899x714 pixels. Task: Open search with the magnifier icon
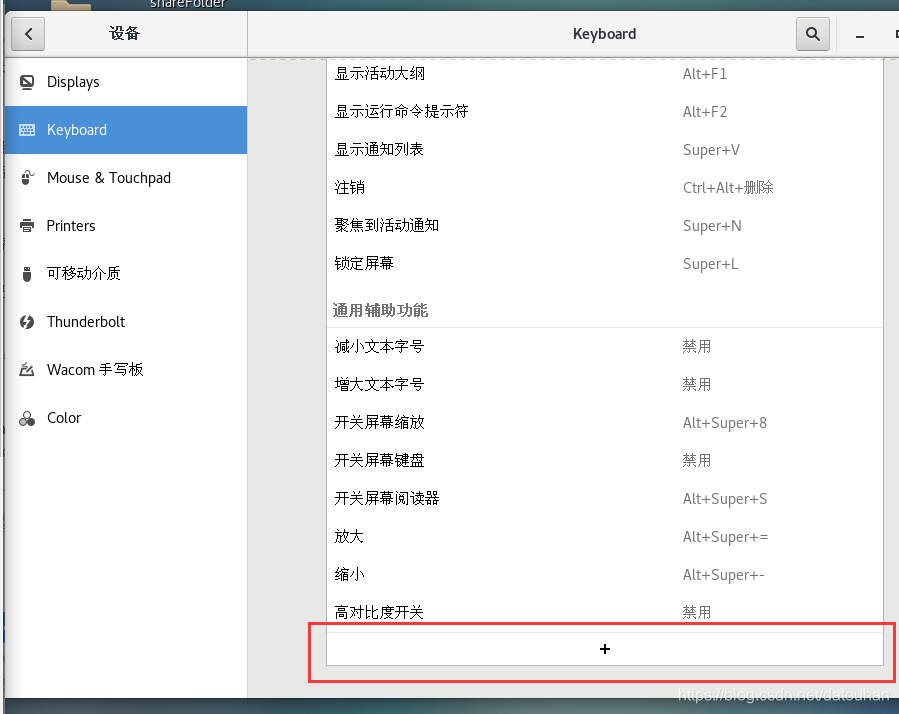click(x=812, y=34)
